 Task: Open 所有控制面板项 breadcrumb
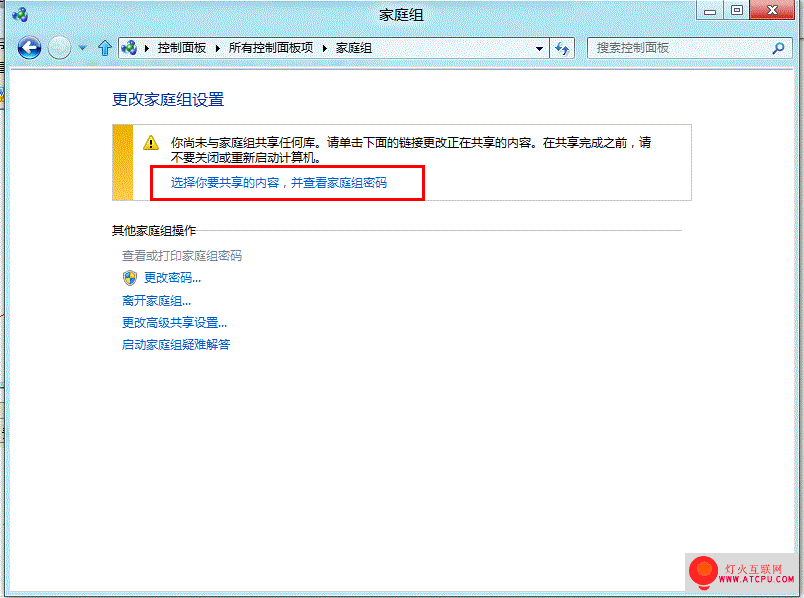[271, 48]
